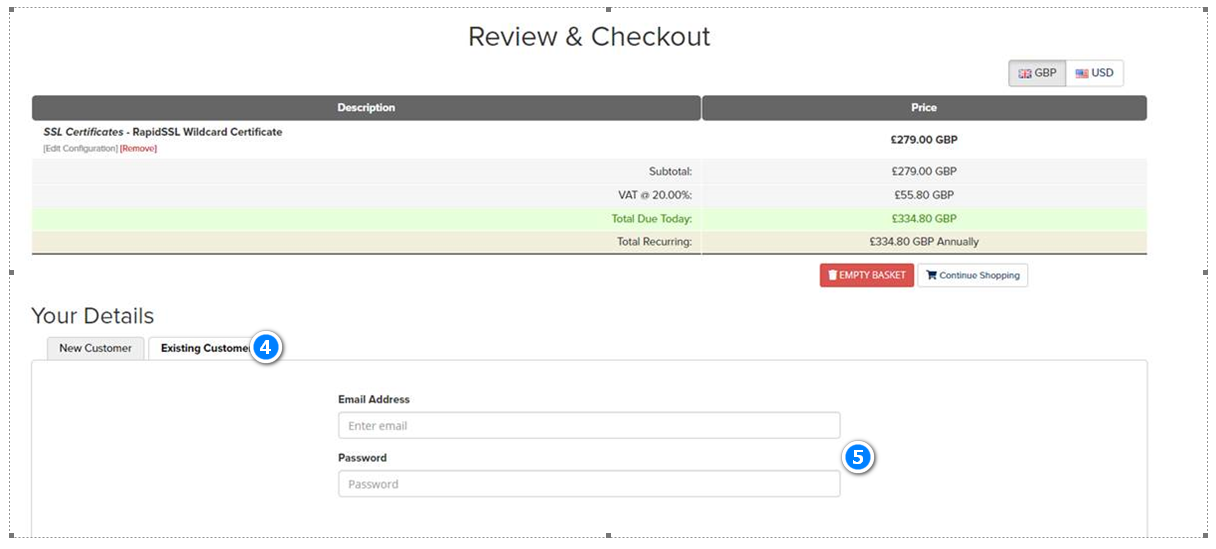The height and width of the screenshot is (549, 1216).
Task: Click the Total Recurring annual amount
Action: tap(924, 241)
